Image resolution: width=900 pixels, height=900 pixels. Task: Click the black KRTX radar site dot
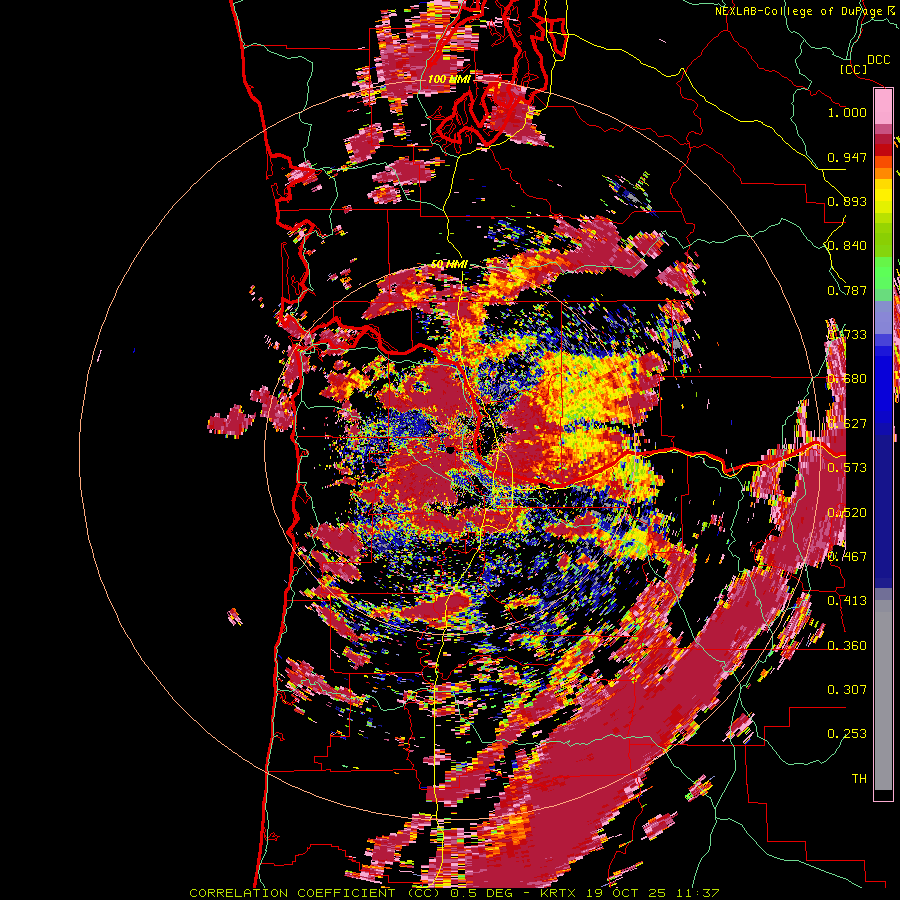pos(449,451)
